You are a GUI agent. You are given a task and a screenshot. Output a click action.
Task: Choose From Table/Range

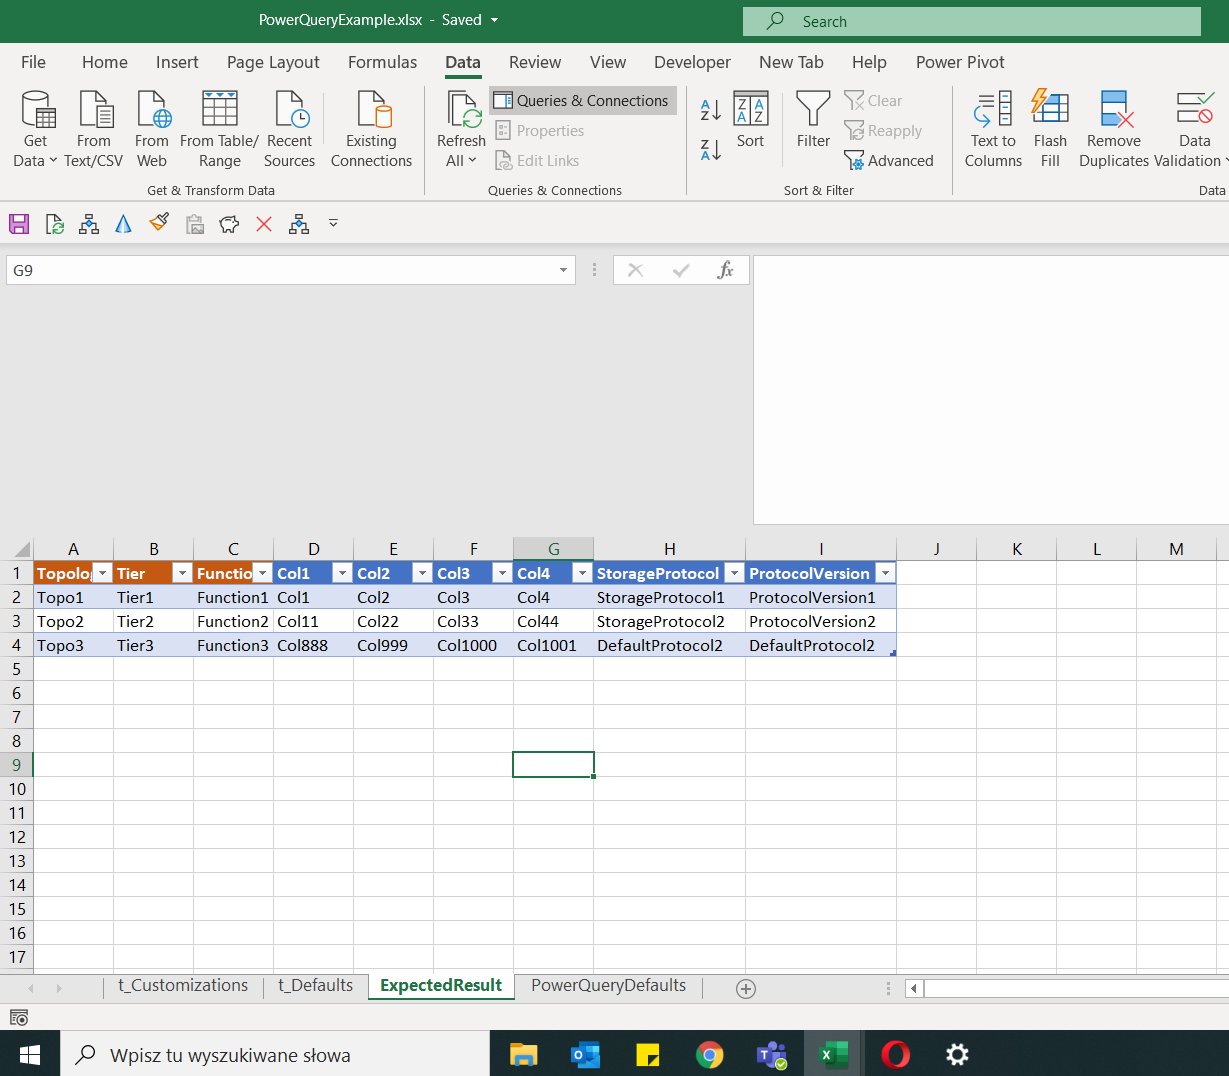219,129
